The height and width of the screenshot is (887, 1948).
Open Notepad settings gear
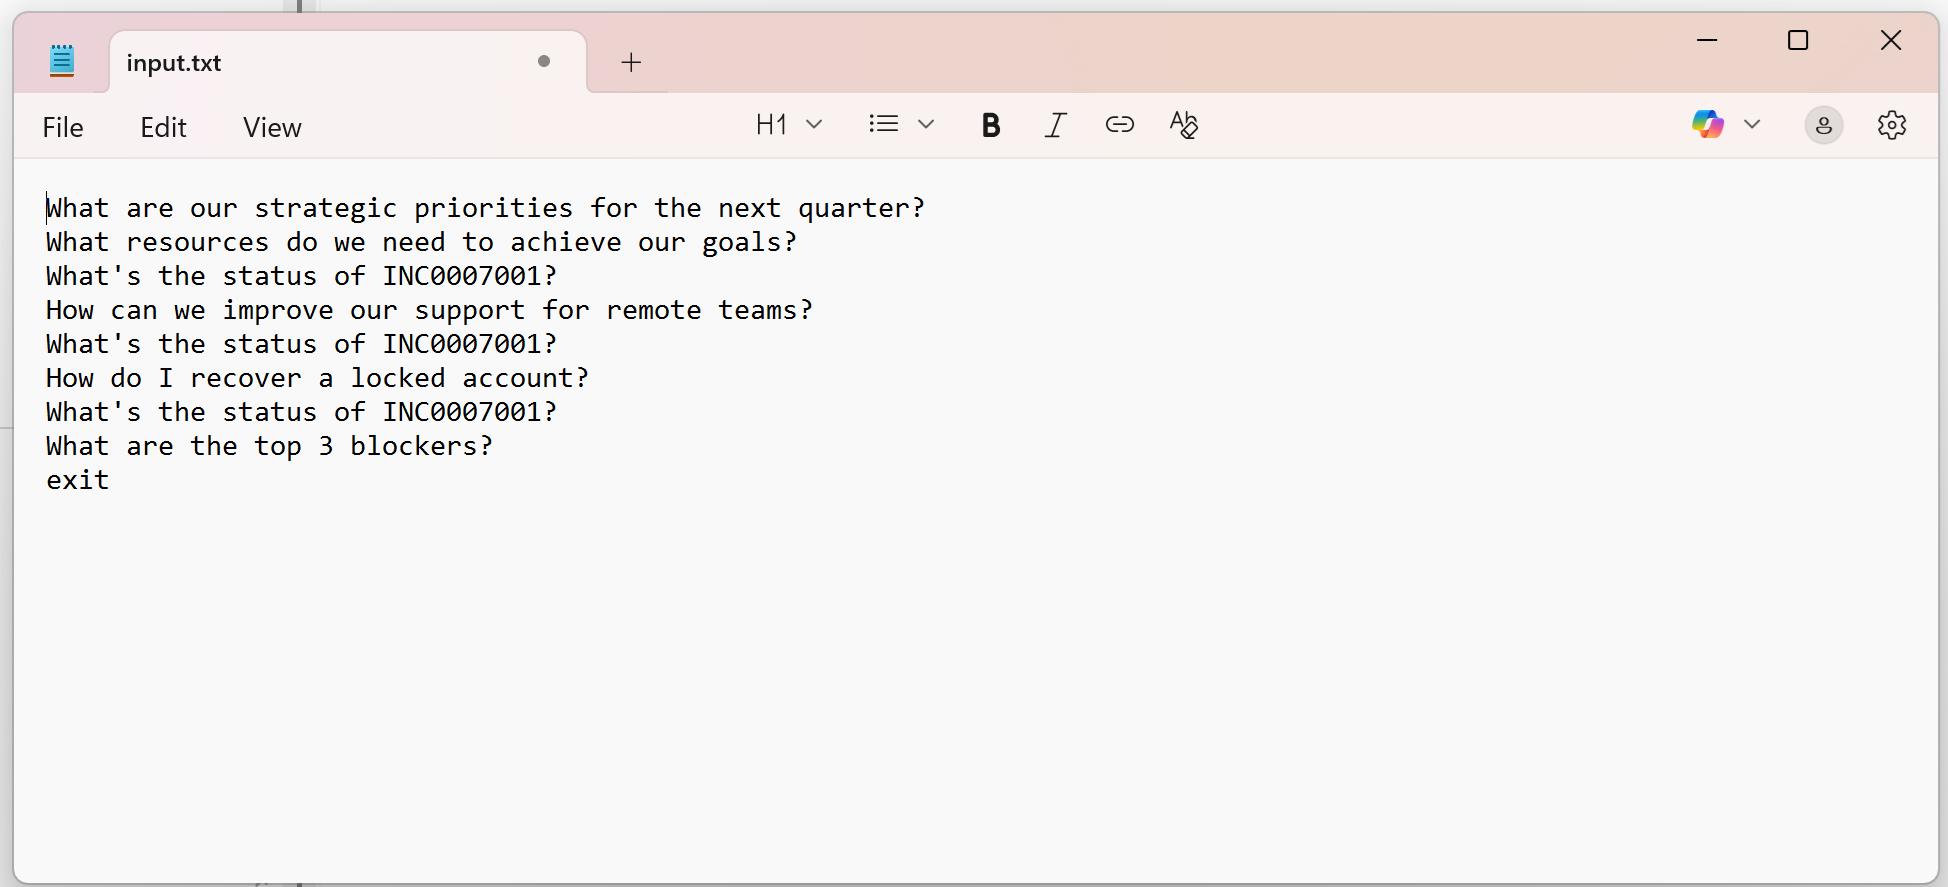pos(1892,125)
